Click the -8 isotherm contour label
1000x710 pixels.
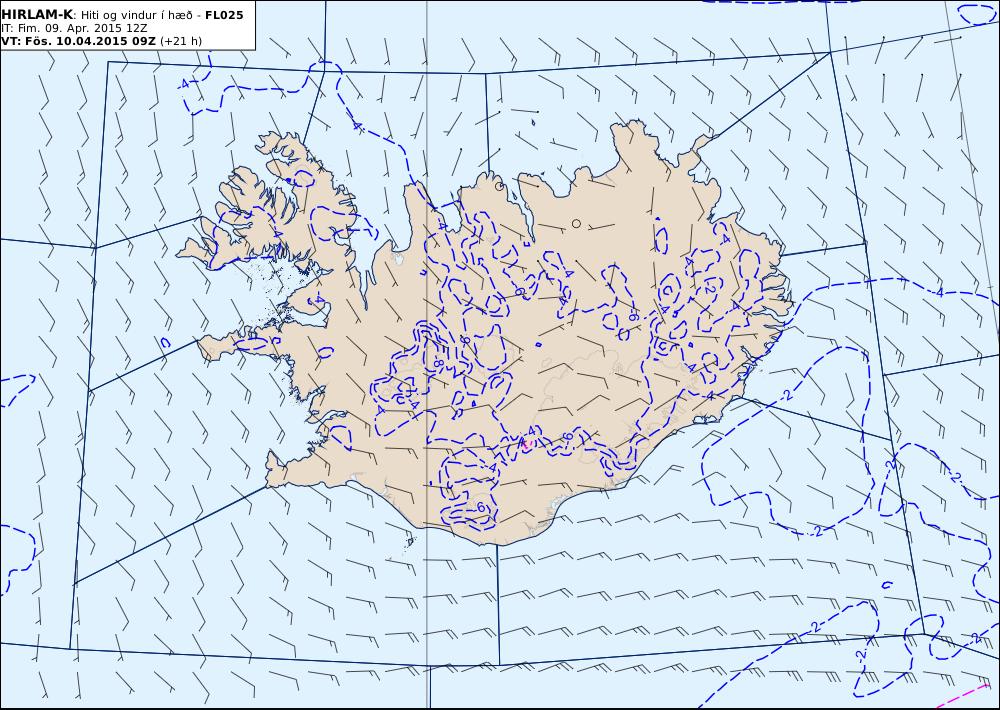click(x=438, y=363)
